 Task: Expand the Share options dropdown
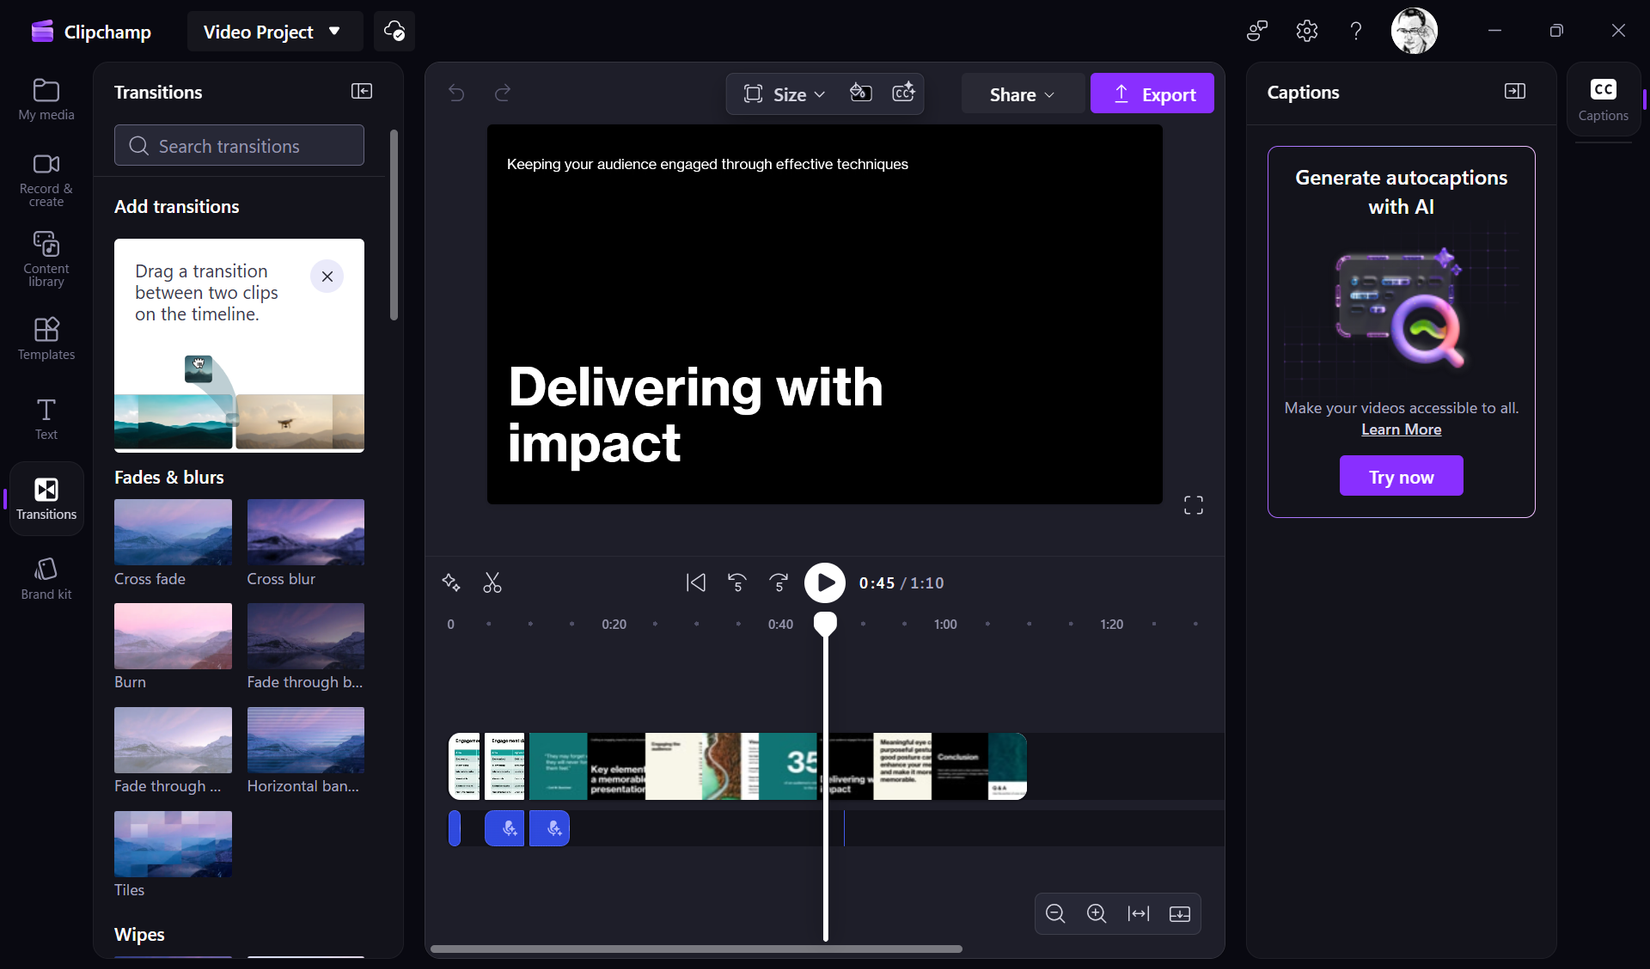click(x=1021, y=93)
